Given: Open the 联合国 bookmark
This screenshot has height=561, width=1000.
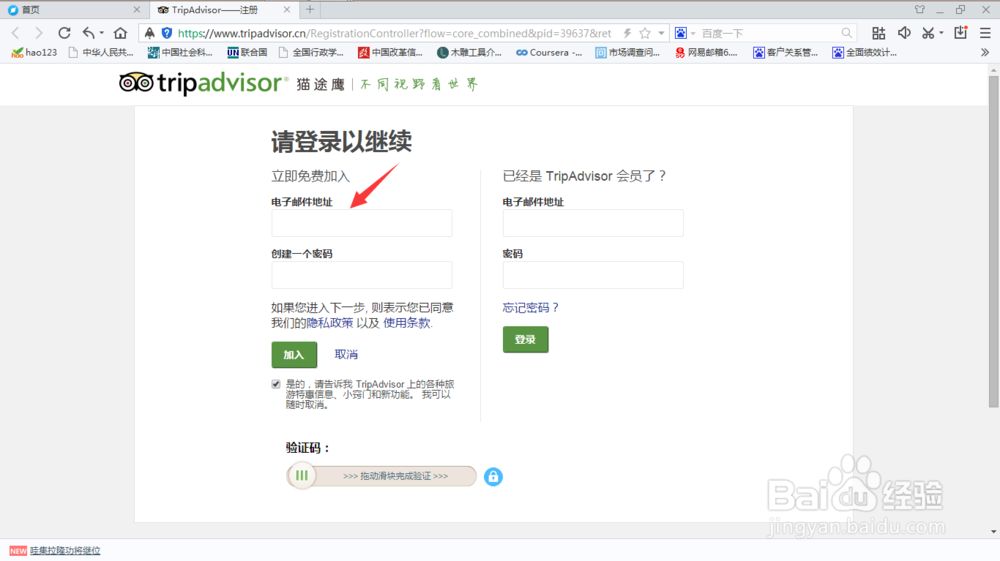Looking at the screenshot, I should [x=247, y=52].
